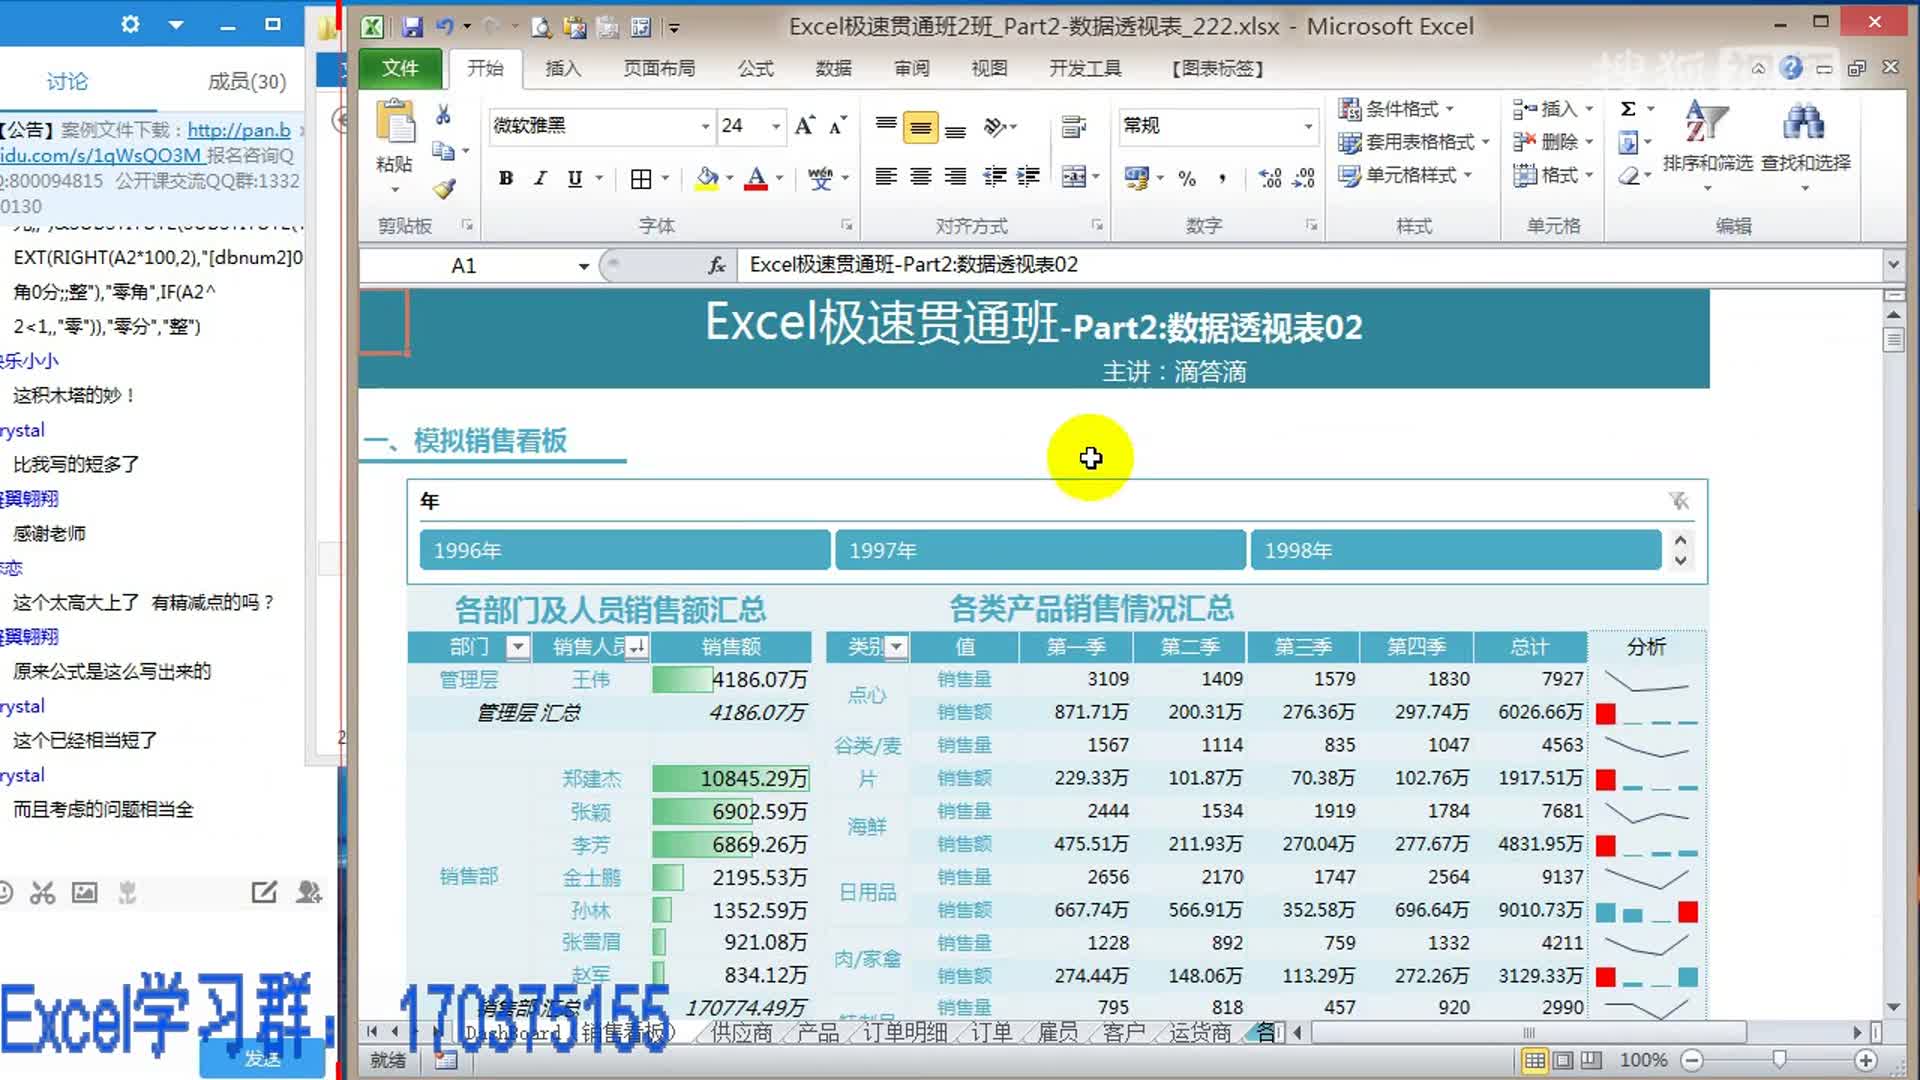The width and height of the screenshot is (1920, 1080).
Task: Align text right
Action: coord(956,177)
